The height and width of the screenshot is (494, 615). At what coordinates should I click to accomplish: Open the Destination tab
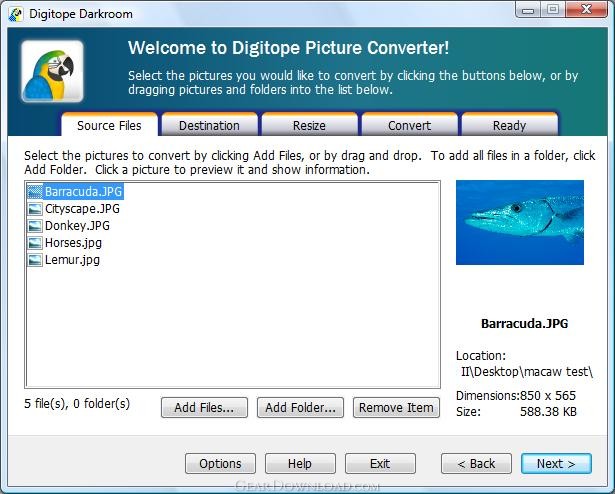click(x=209, y=125)
